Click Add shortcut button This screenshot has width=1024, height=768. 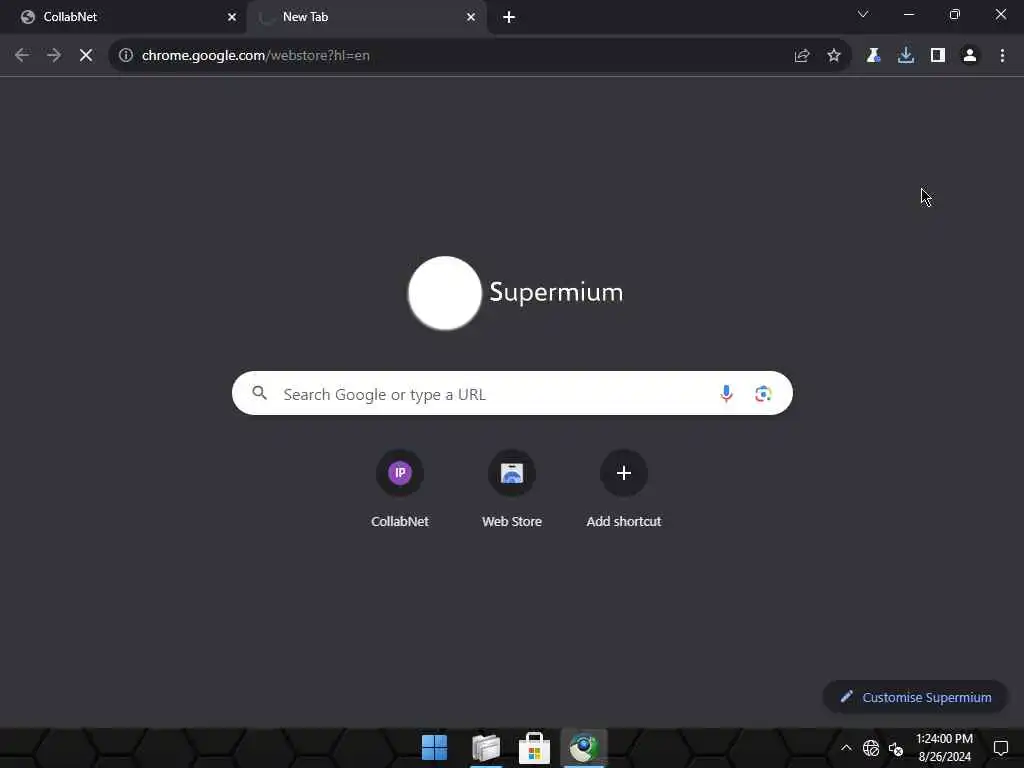click(x=624, y=488)
